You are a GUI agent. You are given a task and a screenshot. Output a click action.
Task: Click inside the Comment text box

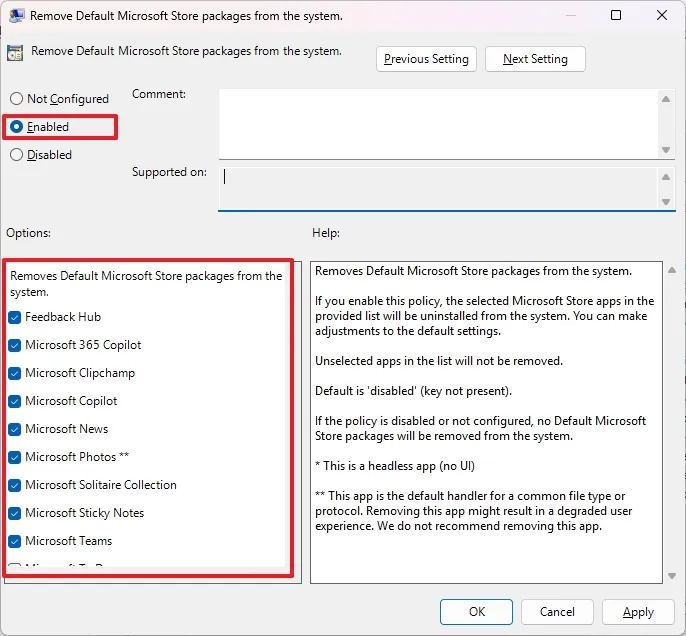point(438,122)
